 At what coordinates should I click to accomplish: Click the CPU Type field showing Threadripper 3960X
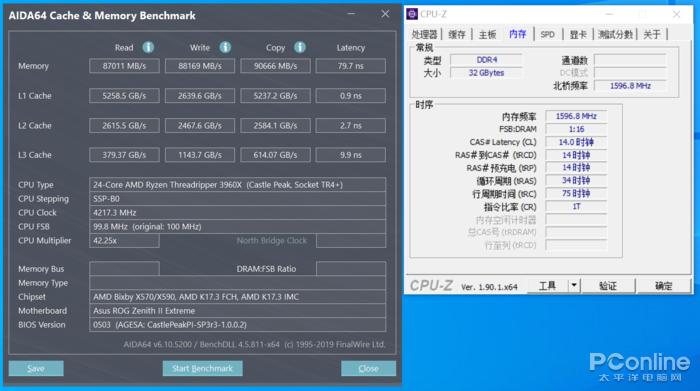click(x=238, y=185)
